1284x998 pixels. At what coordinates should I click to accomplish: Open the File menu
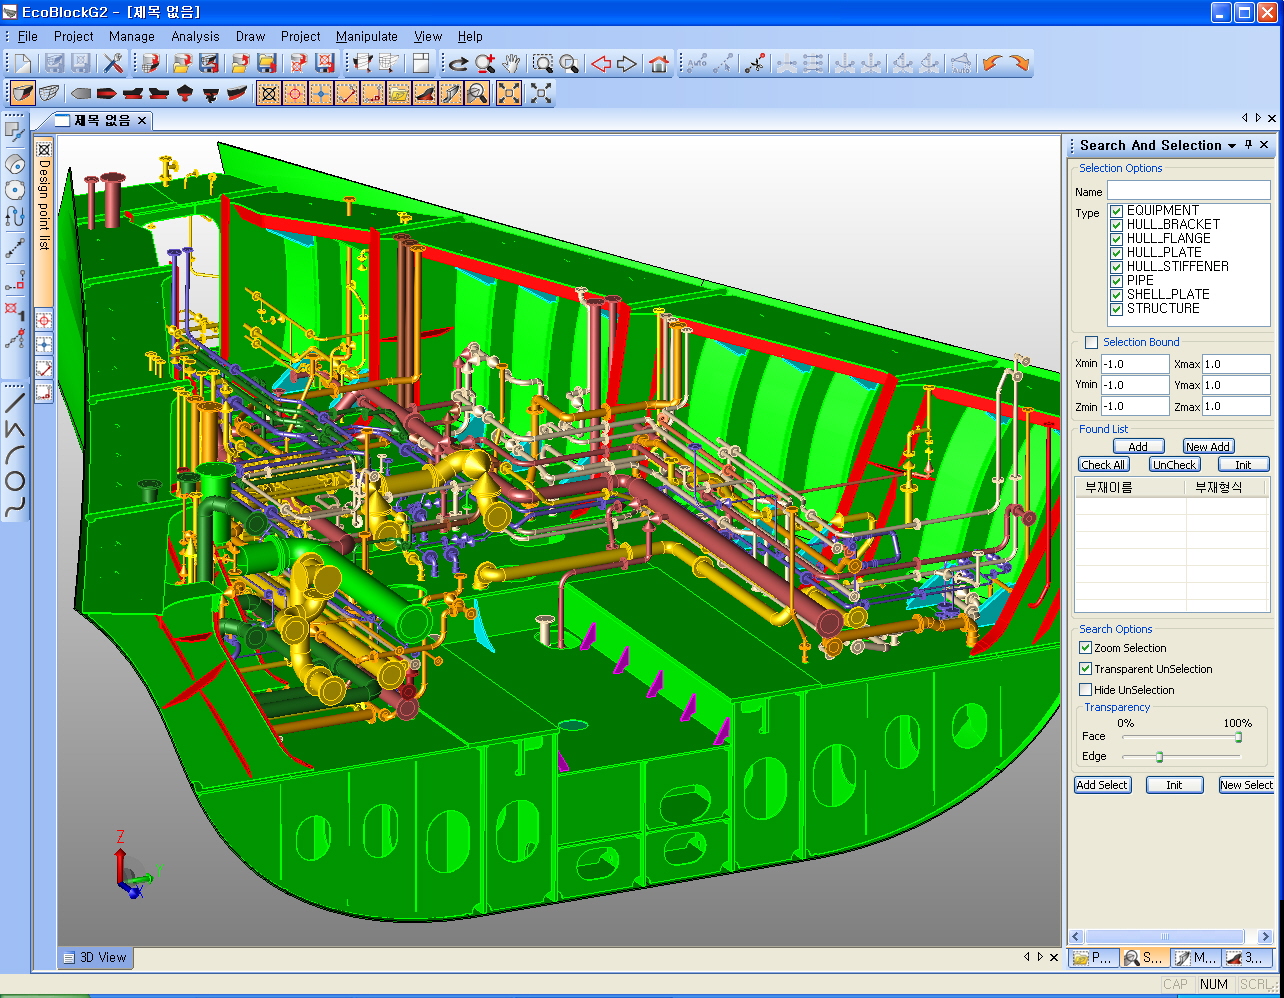[x=27, y=36]
